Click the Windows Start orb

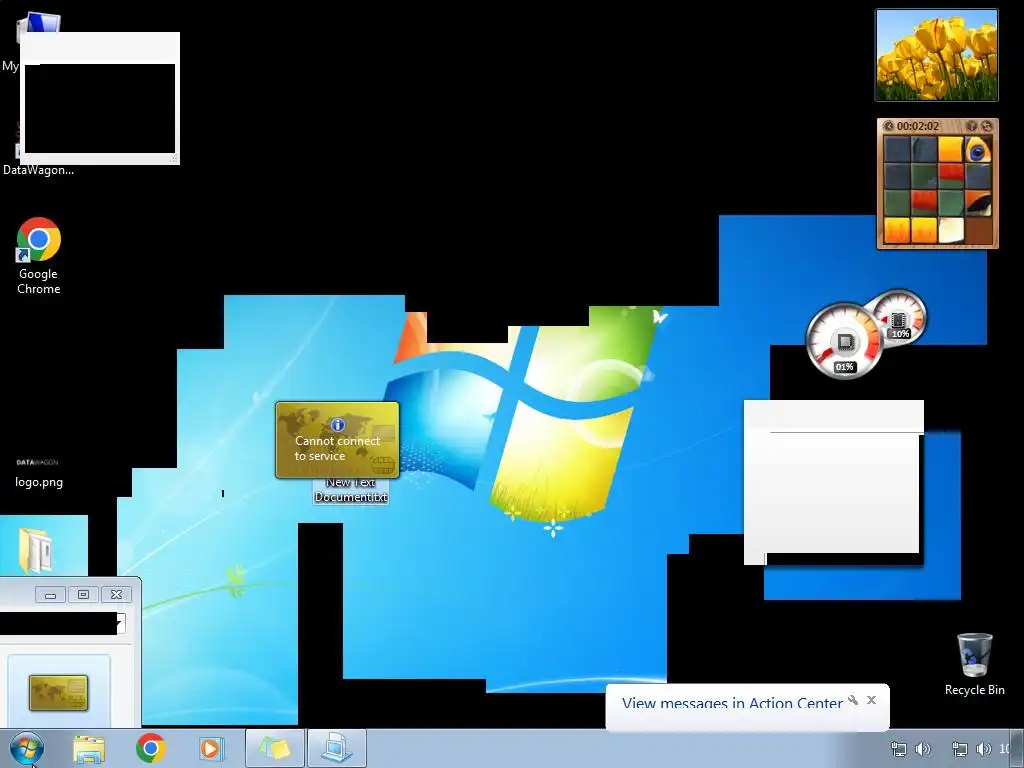(27, 748)
